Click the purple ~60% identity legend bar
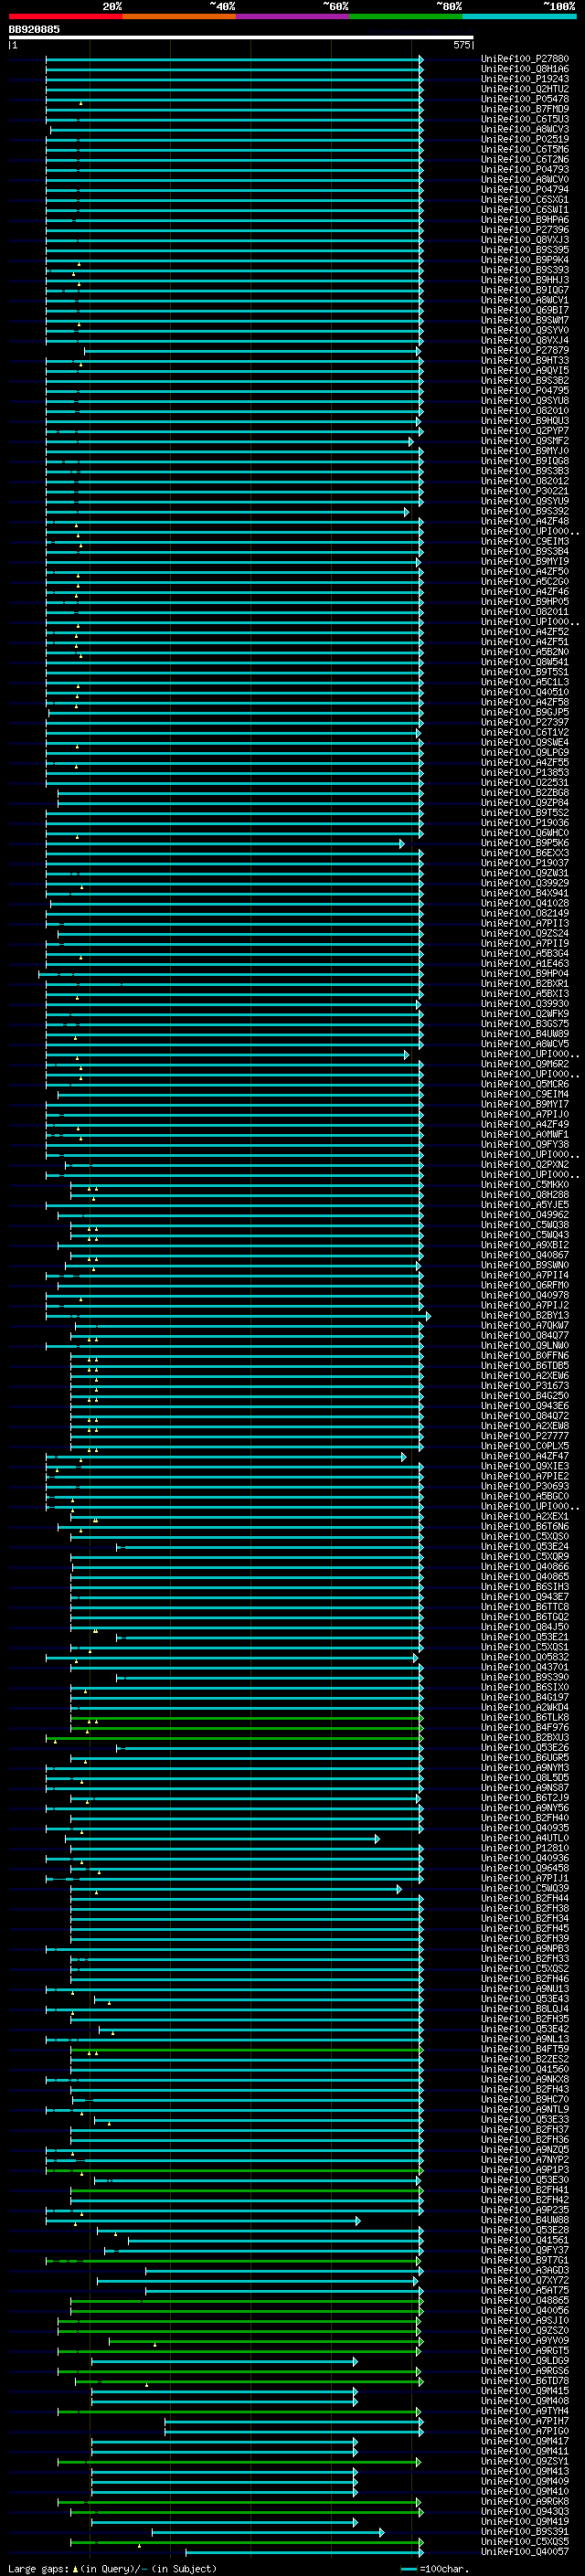Image resolution: width=585 pixels, height=2576 pixels. pos(292,16)
